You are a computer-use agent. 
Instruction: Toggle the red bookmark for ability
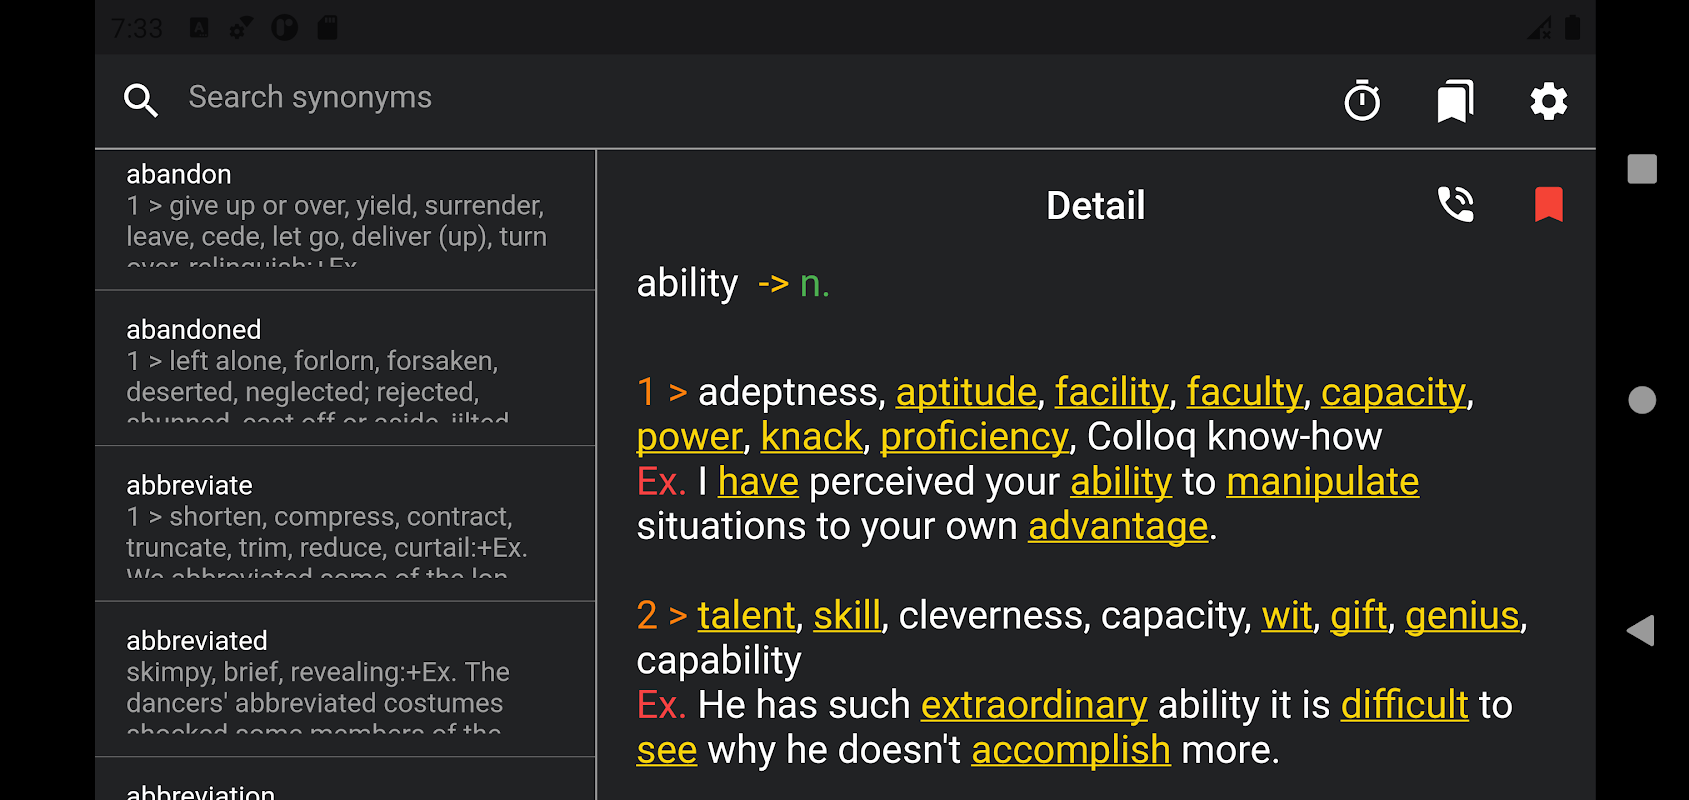tap(1548, 204)
